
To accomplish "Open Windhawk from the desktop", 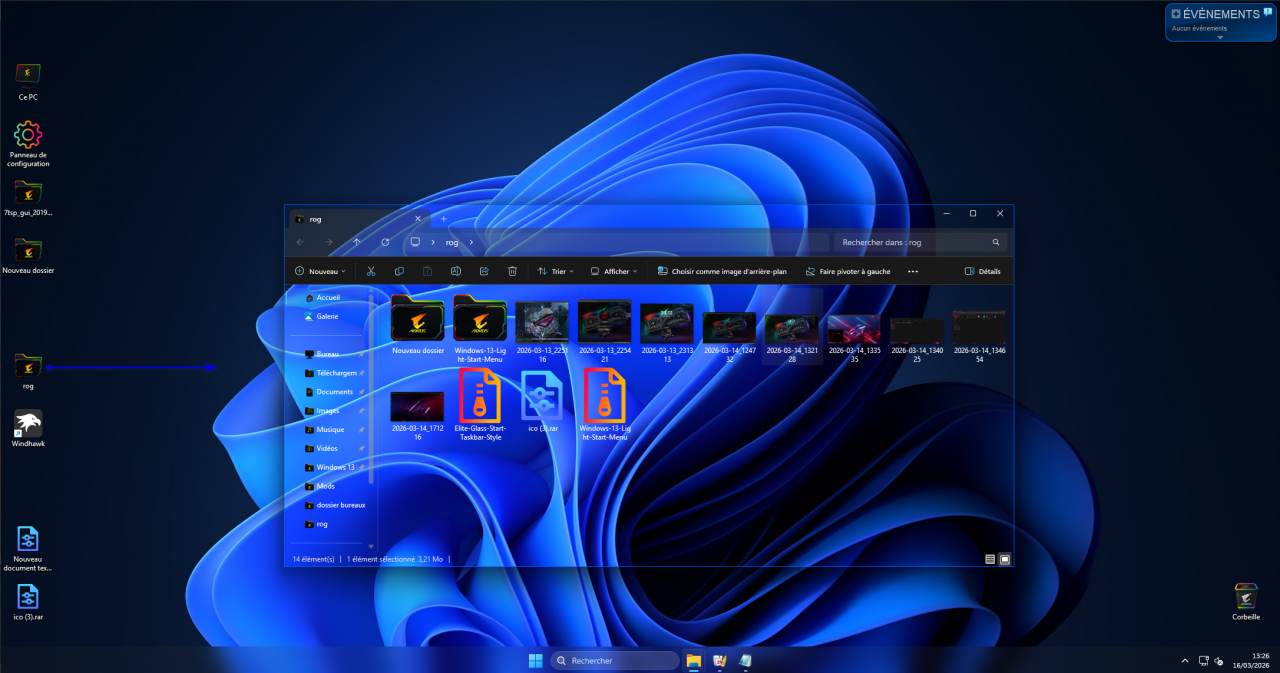I will pos(28,427).
